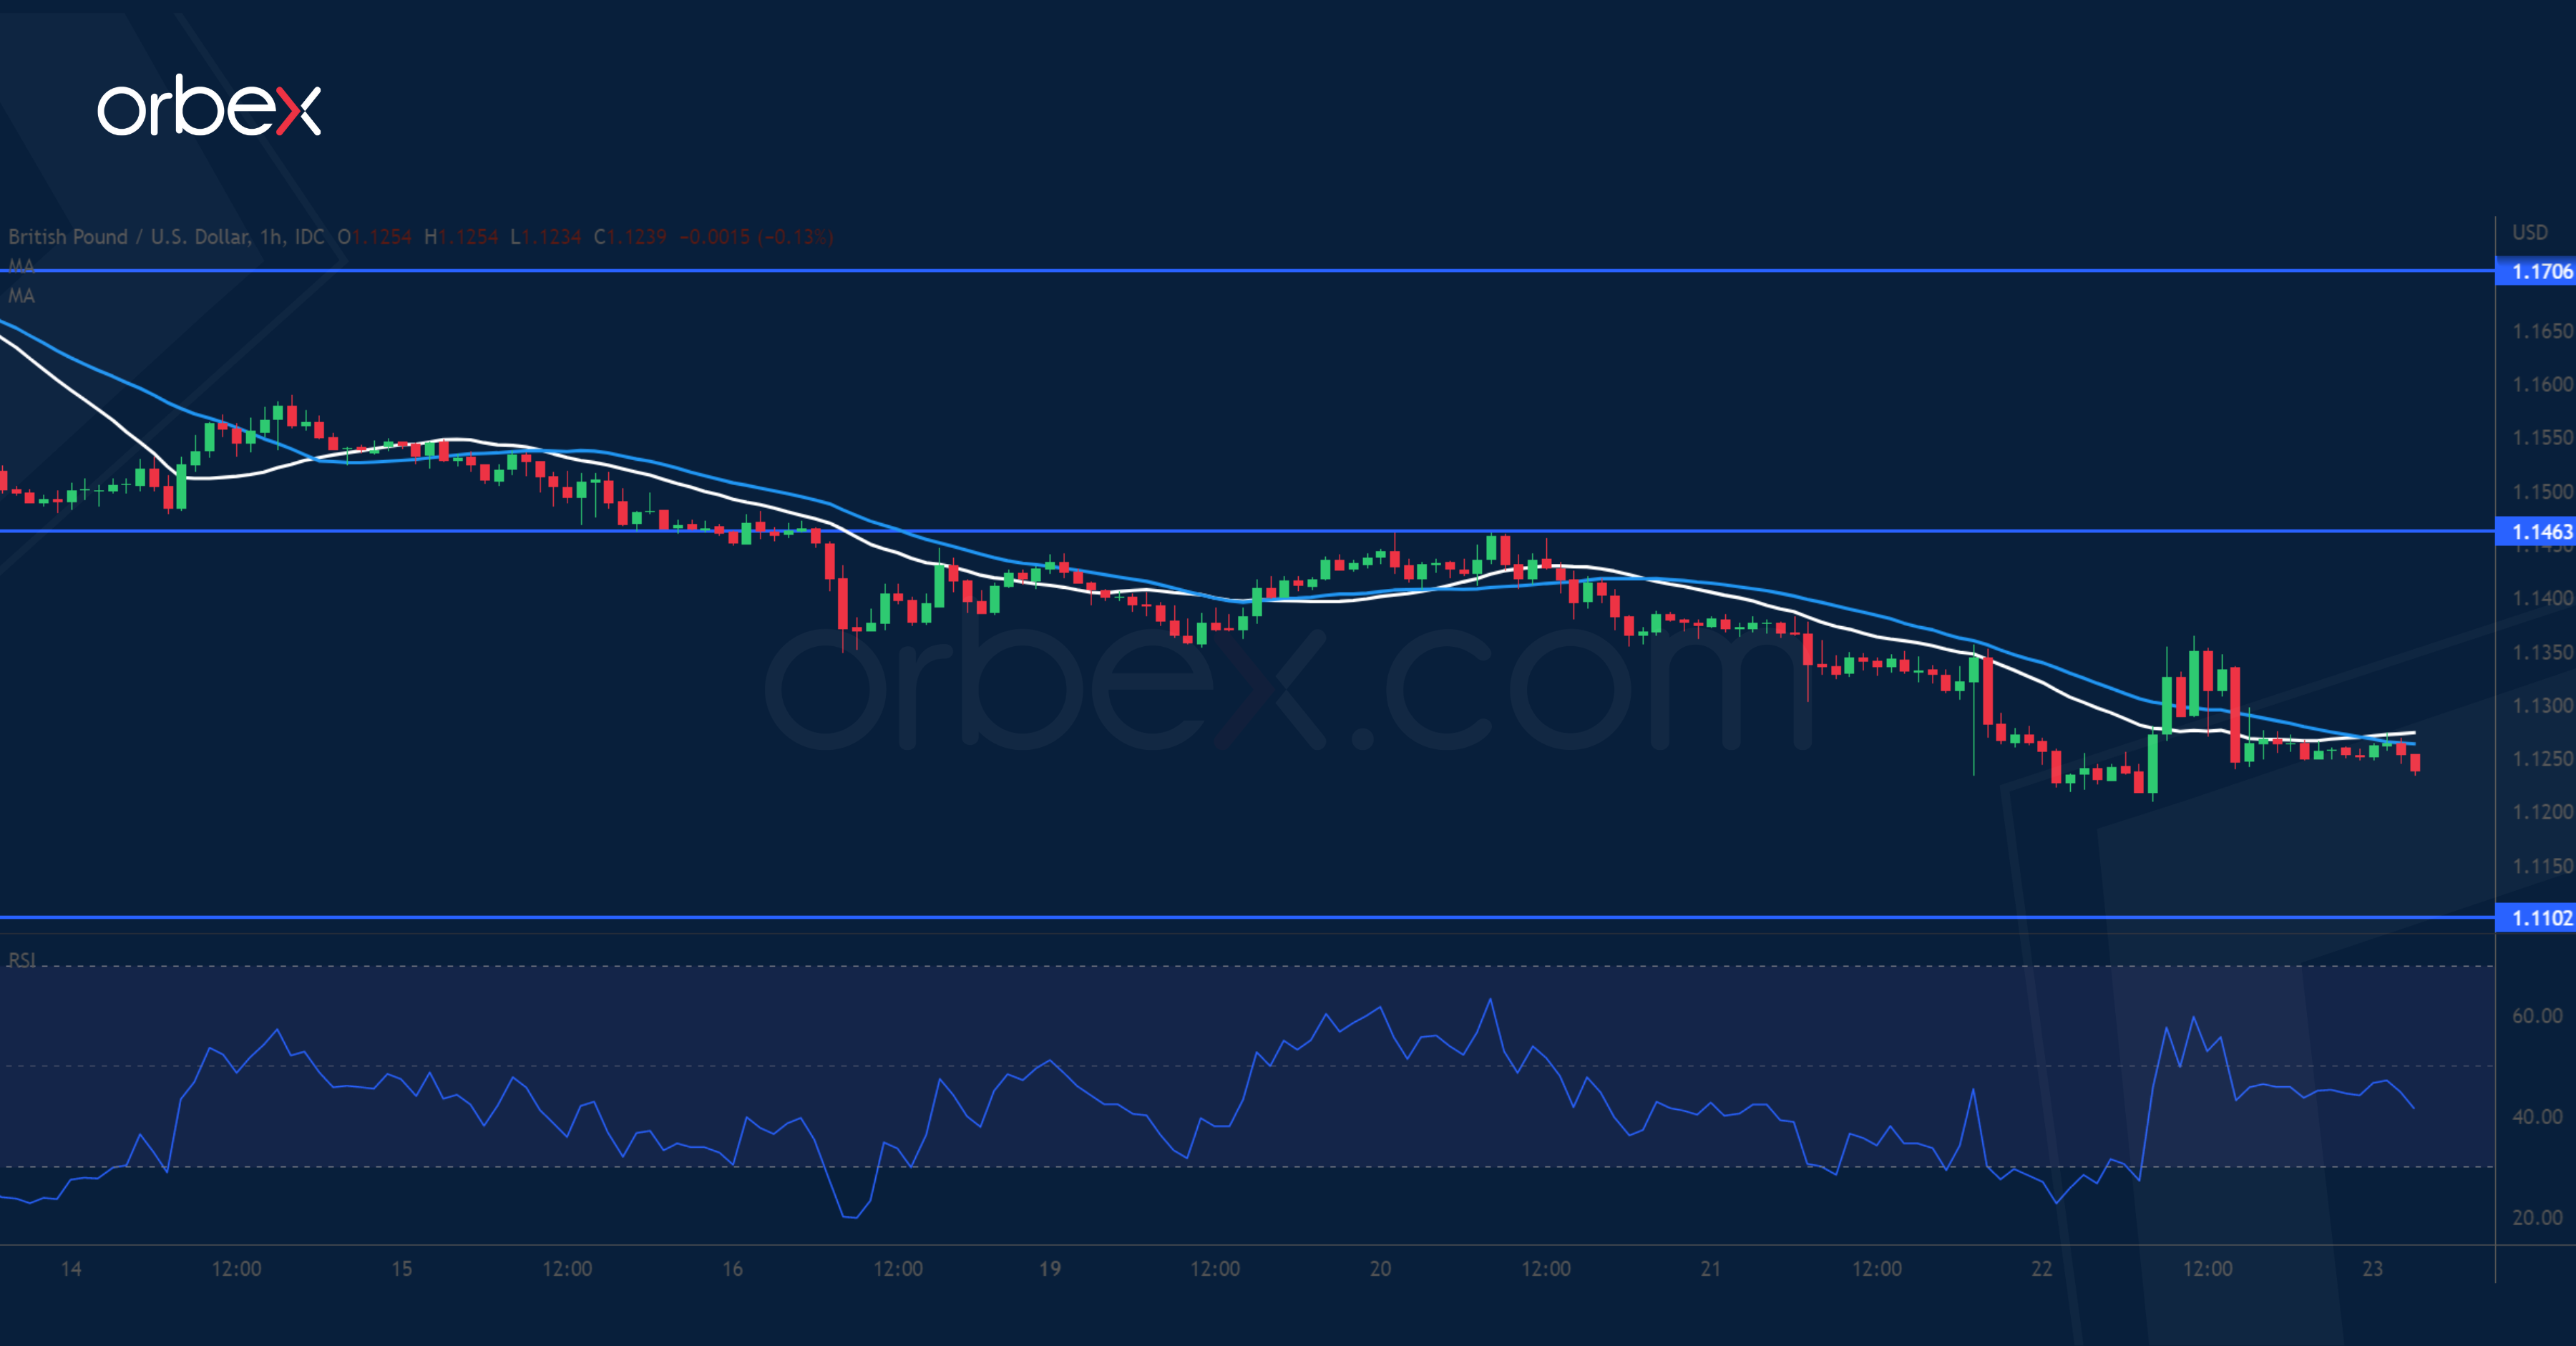Toggle the 1.1463 horizontal level line
This screenshot has height=1346, width=2576.
coord(1200,533)
